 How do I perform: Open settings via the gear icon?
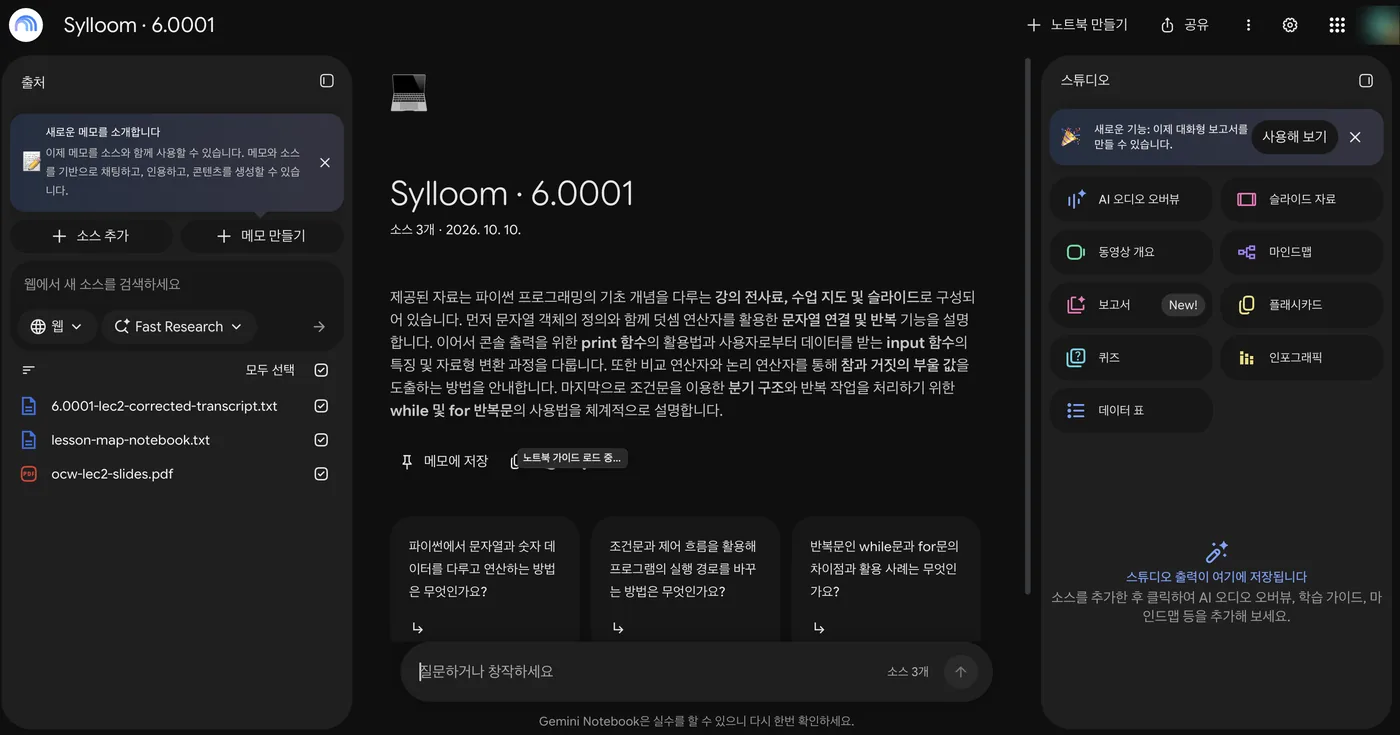[x=1290, y=25]
